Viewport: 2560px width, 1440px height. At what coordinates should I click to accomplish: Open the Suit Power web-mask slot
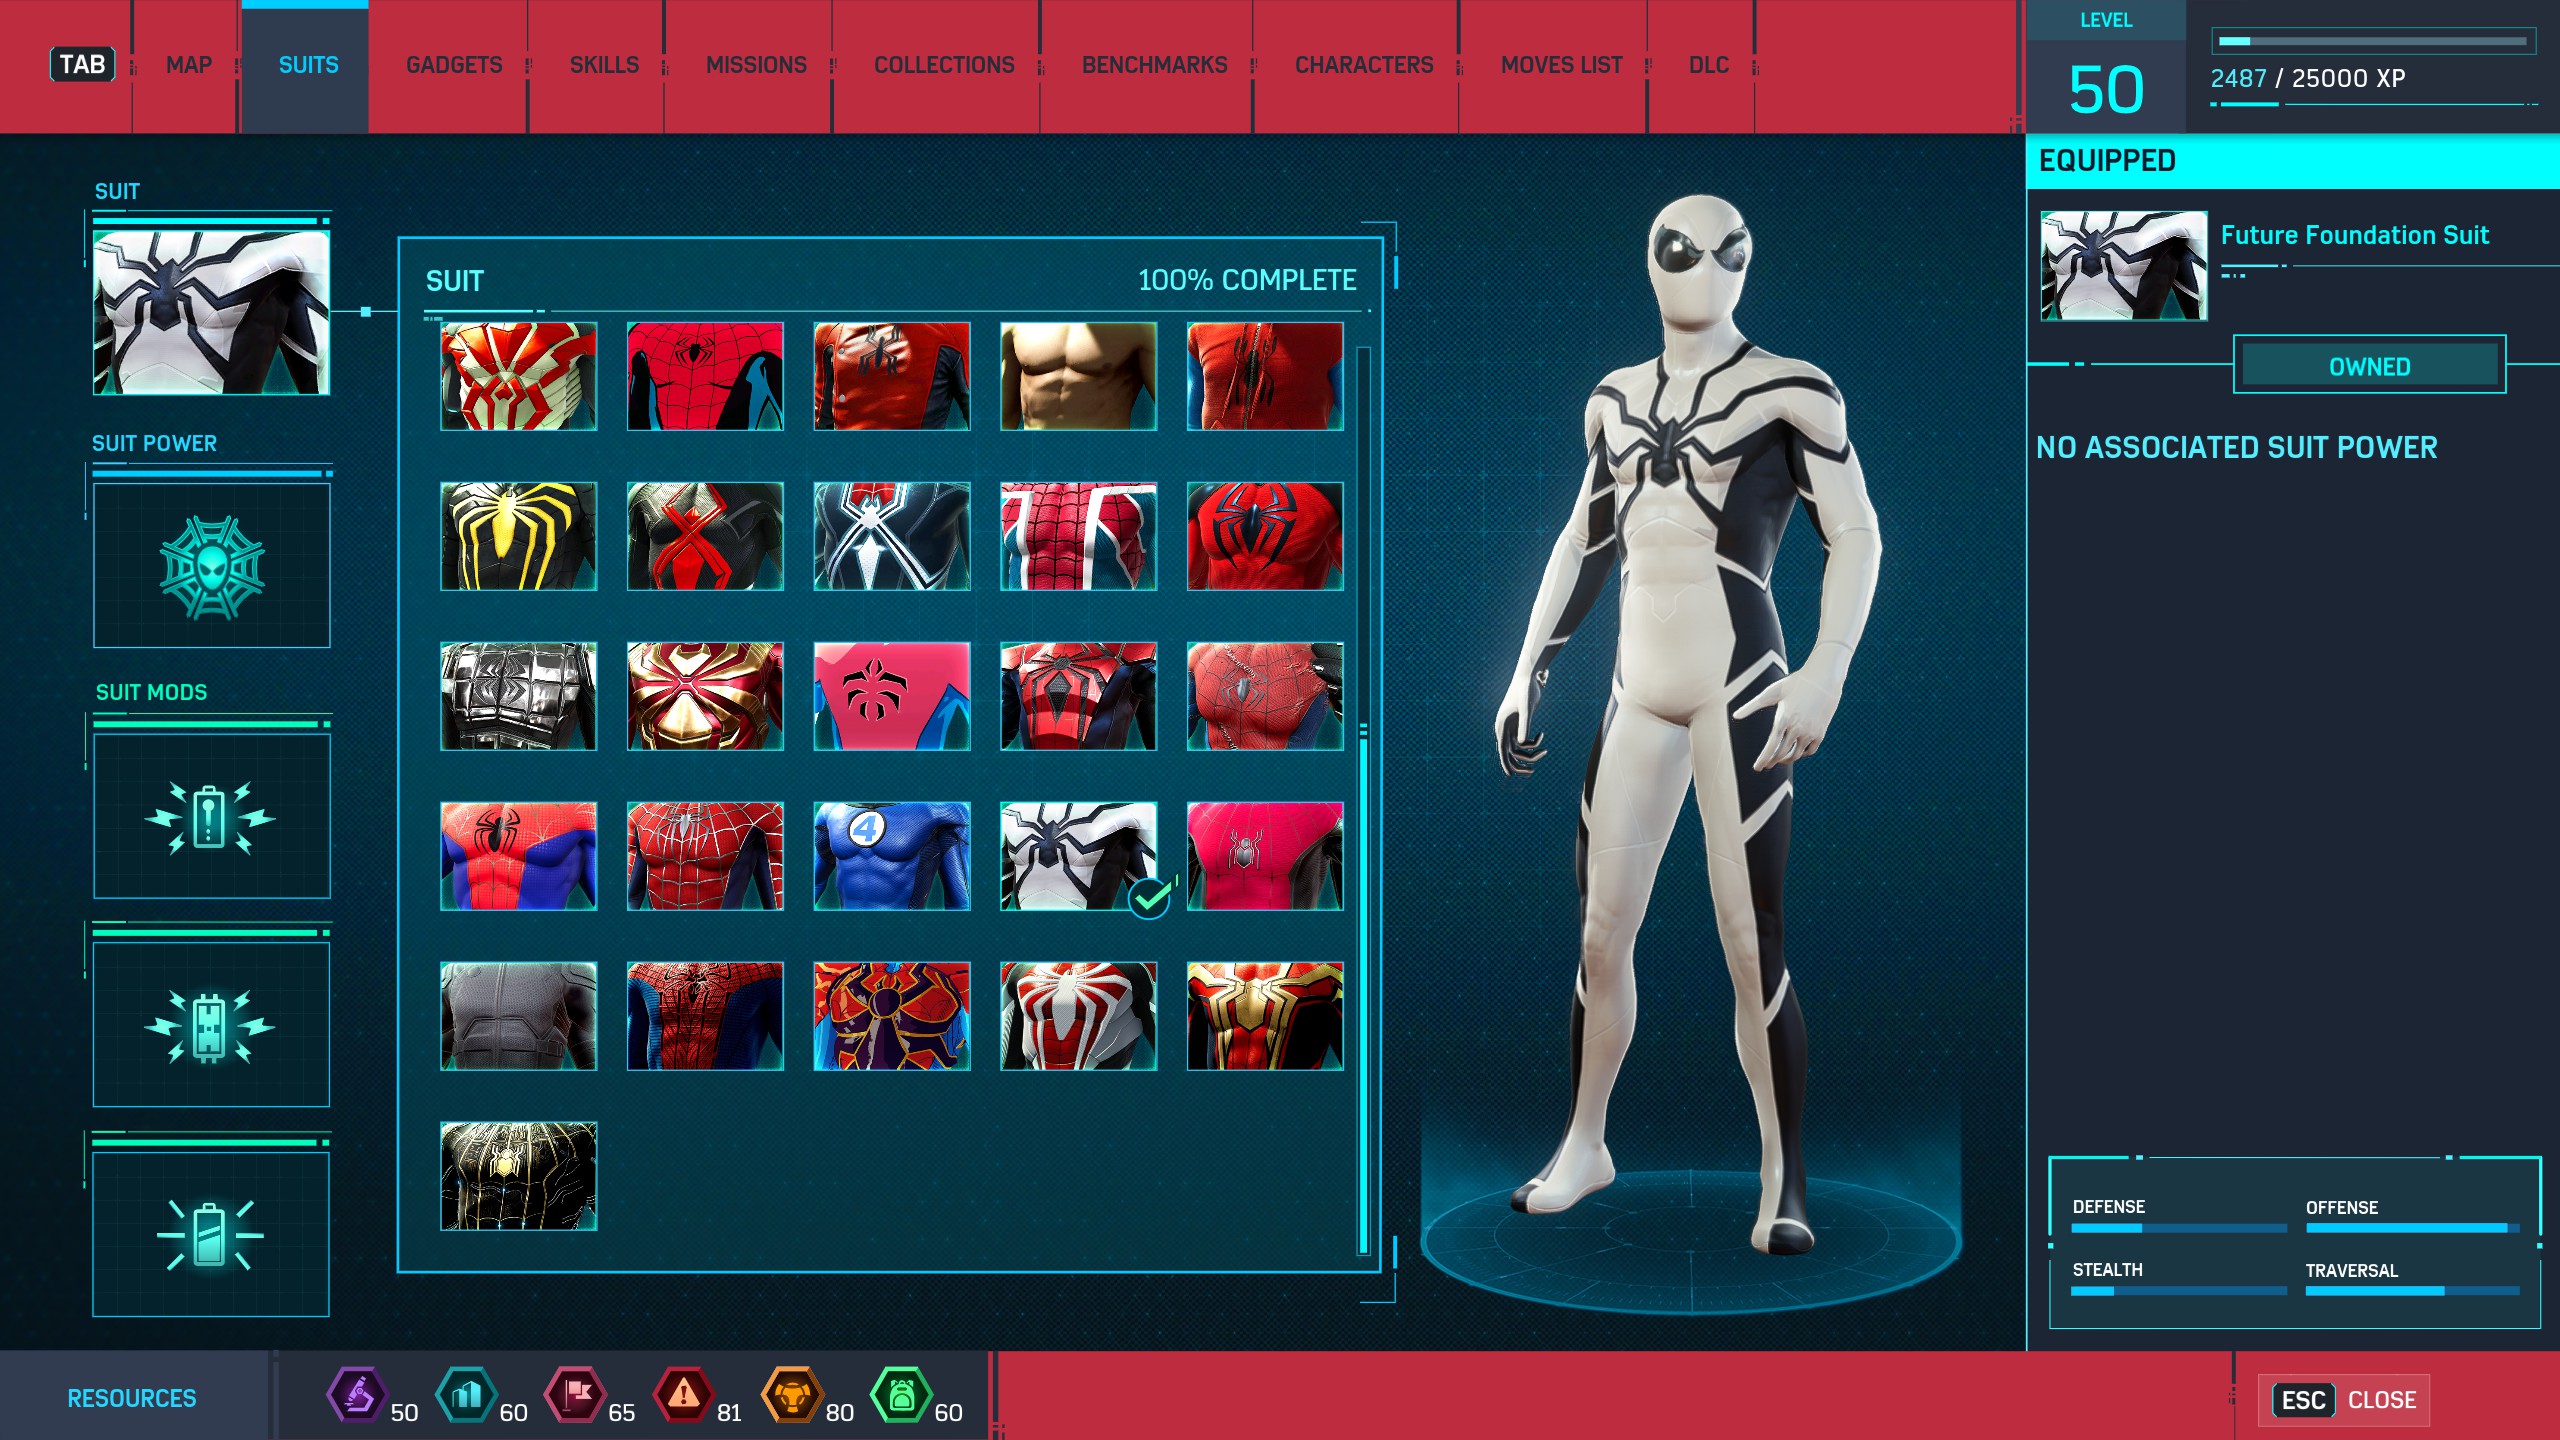(211, 566)
